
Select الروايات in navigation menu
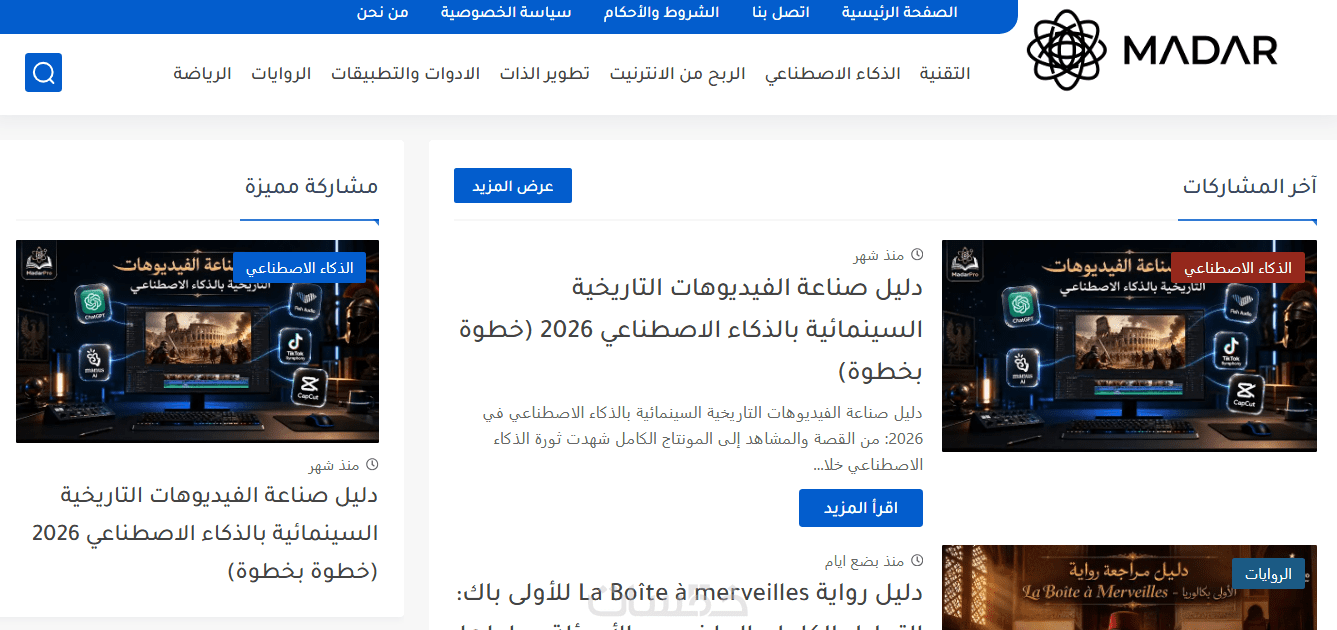[281, 74]
